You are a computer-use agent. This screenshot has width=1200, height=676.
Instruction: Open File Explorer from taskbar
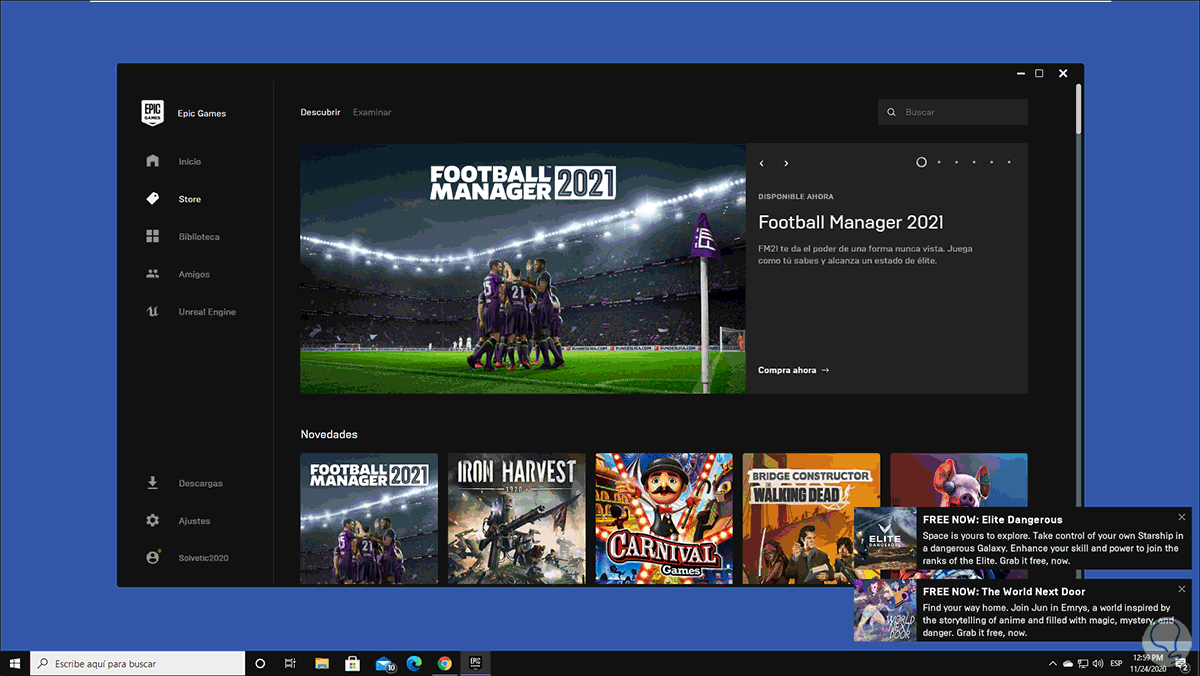point(322,663)
